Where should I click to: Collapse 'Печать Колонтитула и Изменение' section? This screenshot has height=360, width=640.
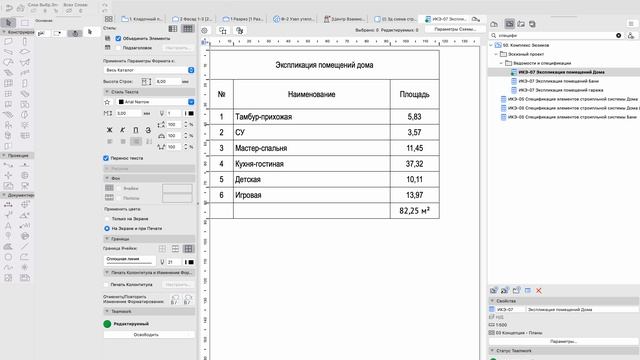[107, 272]
